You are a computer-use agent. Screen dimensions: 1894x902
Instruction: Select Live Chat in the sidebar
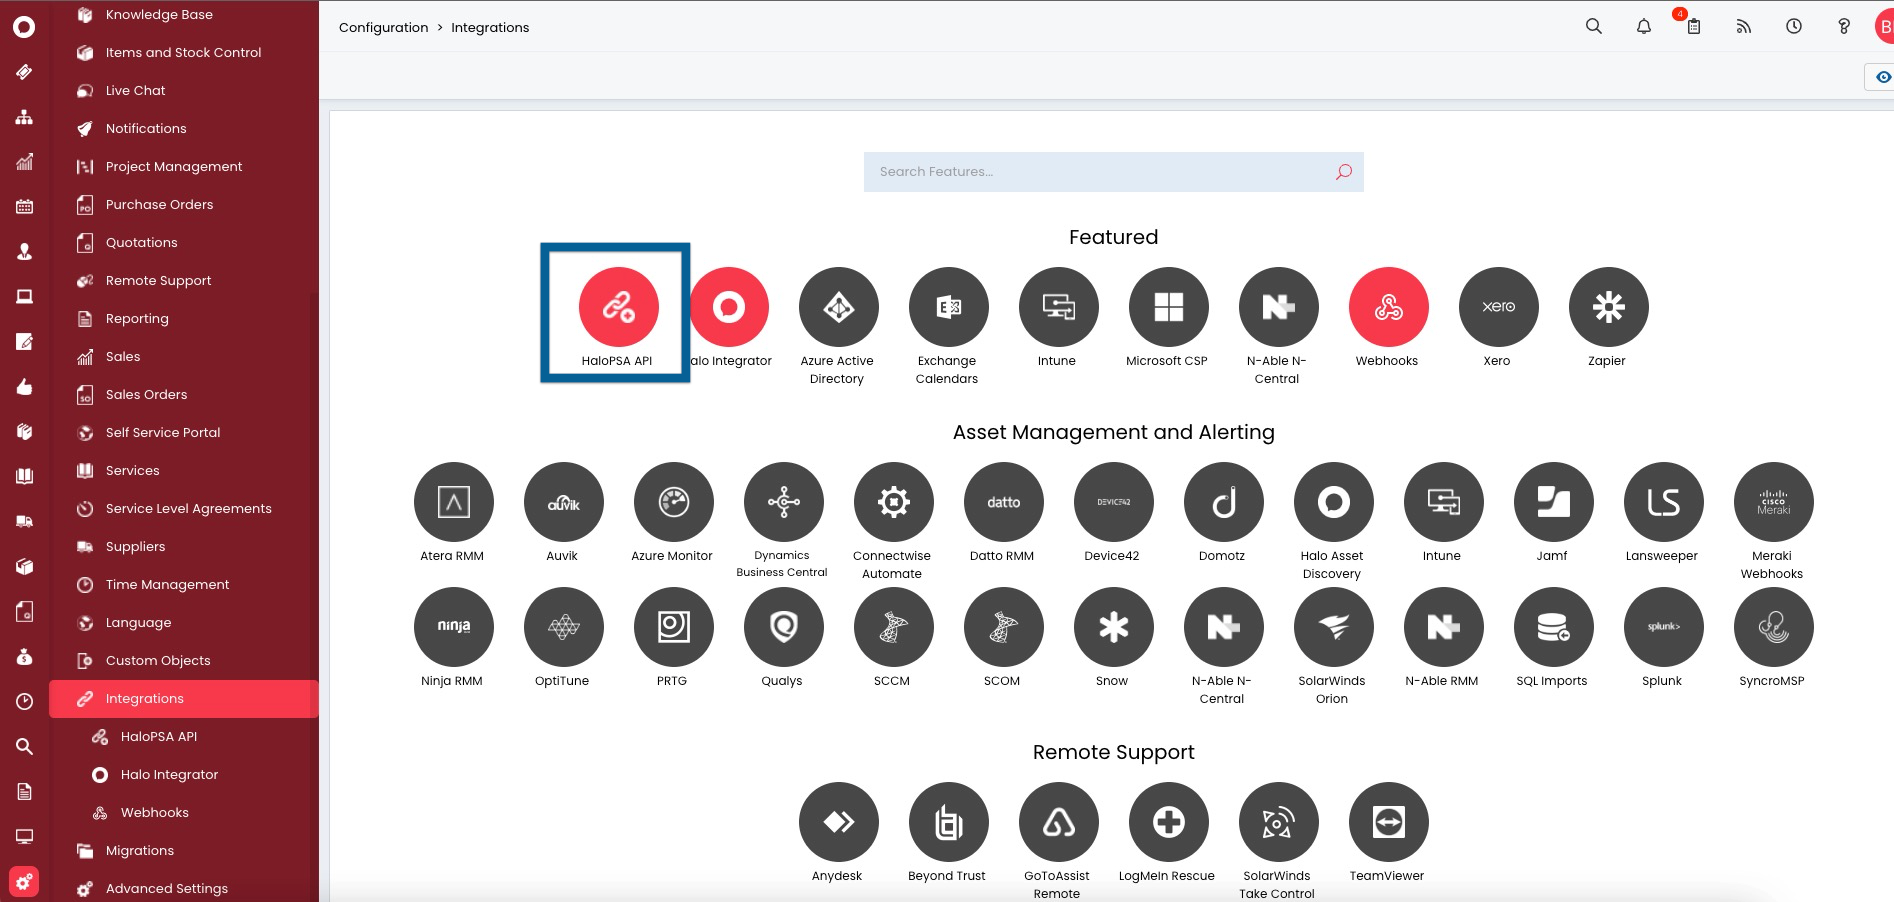click(184, 91)
